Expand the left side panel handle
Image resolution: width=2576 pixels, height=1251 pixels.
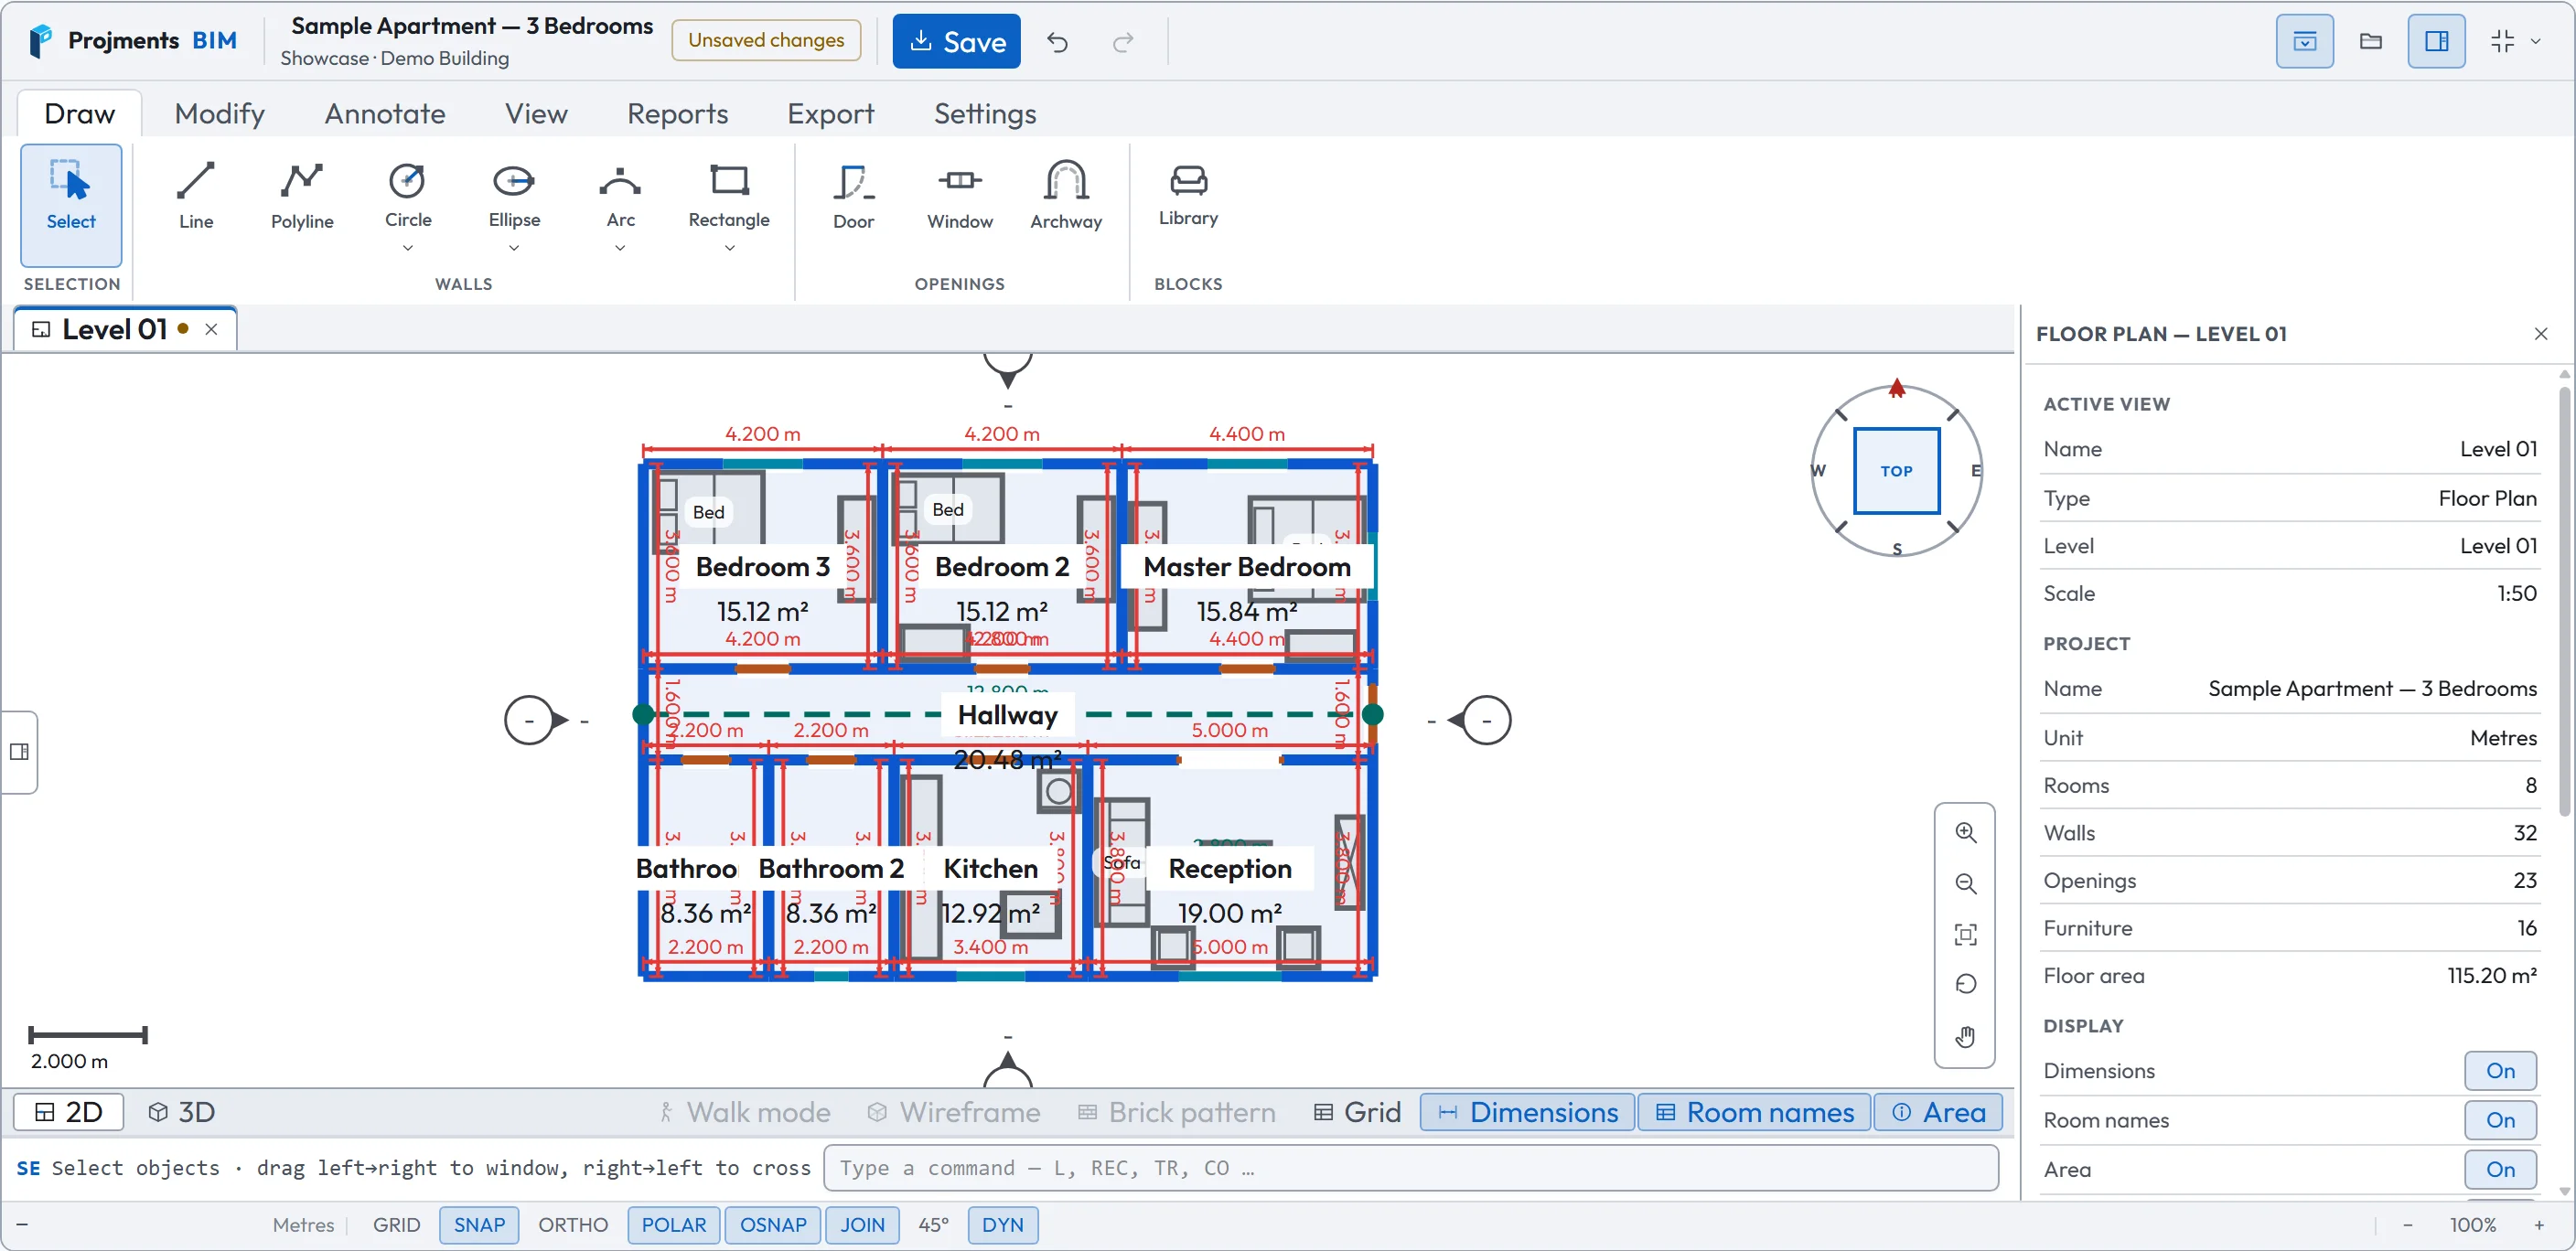pos(19,751)
